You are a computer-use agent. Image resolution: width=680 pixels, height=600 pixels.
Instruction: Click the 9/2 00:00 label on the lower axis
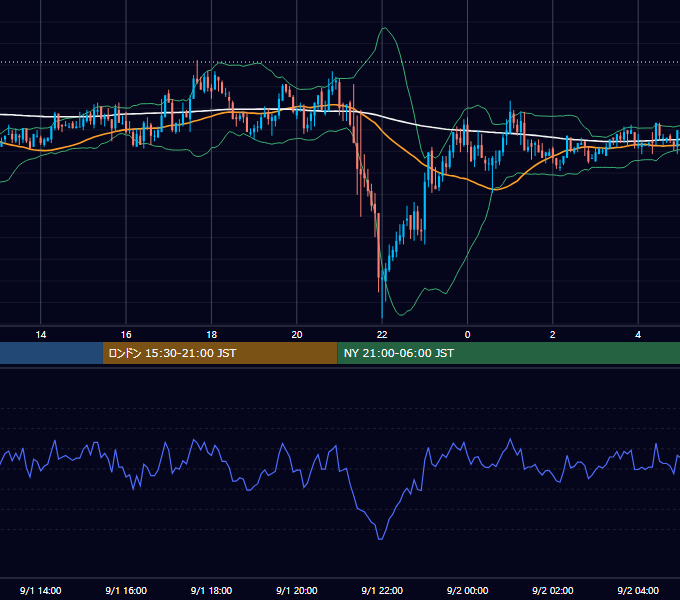click(468, 590)
